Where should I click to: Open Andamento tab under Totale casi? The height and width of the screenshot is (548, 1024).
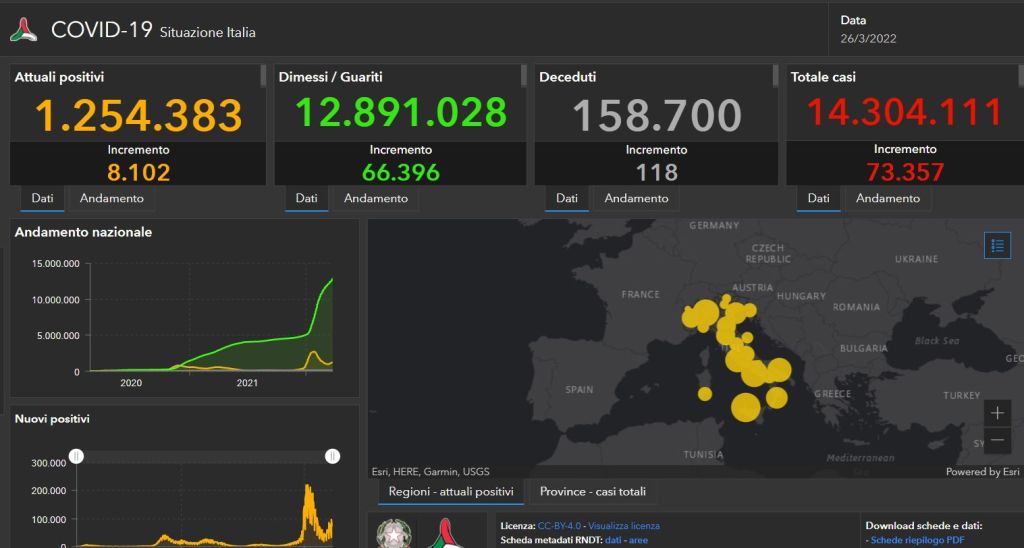click(888, 198)
